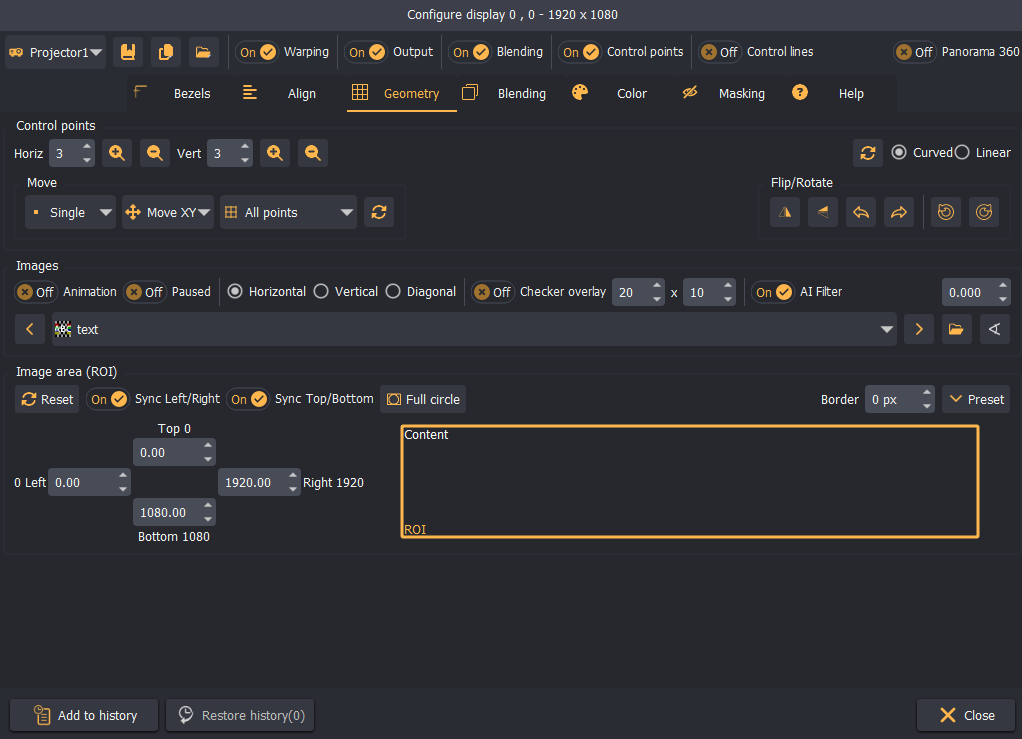Image resolution: width=1022 pixels, height=739 pixels.
Task: Zoom in horizontal control points
Action: (x=117, y=153)
